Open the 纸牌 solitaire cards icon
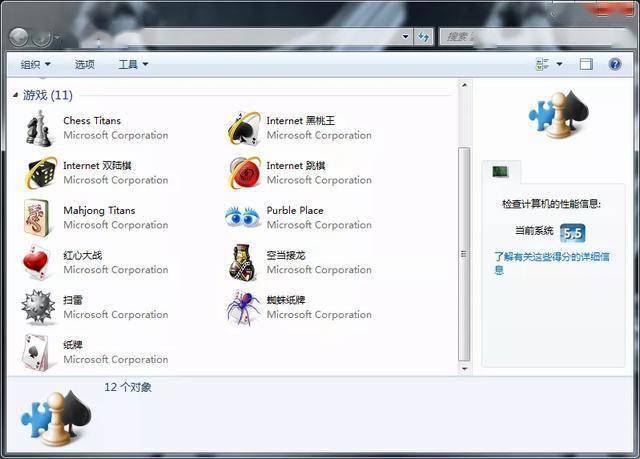The height and width of the screenshot is (459, 640). [36, 353]
